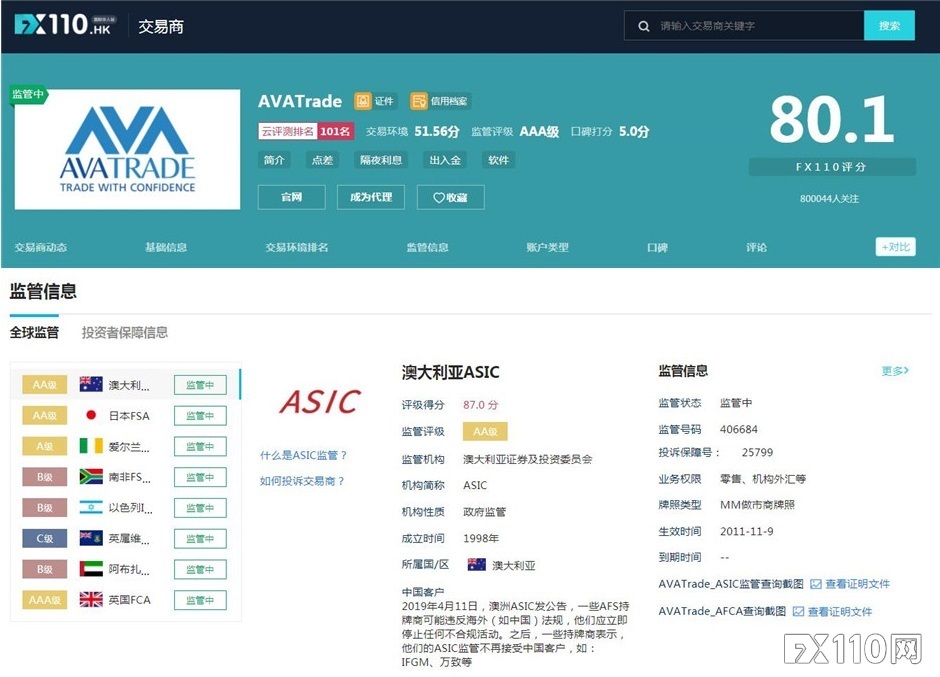Open the 点差 spread section
The width and height of the screenshot is (940, 677).
(322, 160)
